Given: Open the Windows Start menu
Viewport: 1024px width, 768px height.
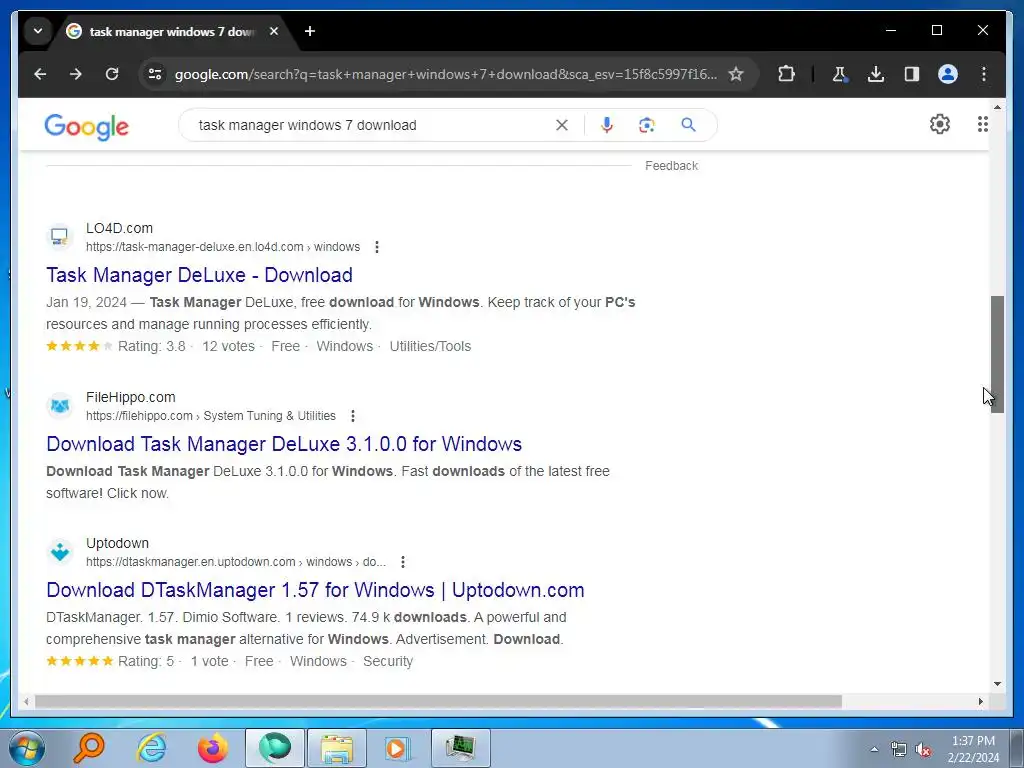Looking at the screenshot, I should pyautogui.click(x=26, y=748).
